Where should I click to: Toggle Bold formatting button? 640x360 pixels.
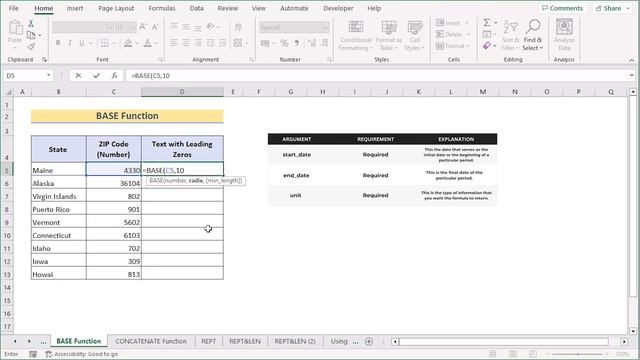click(58, 43)
